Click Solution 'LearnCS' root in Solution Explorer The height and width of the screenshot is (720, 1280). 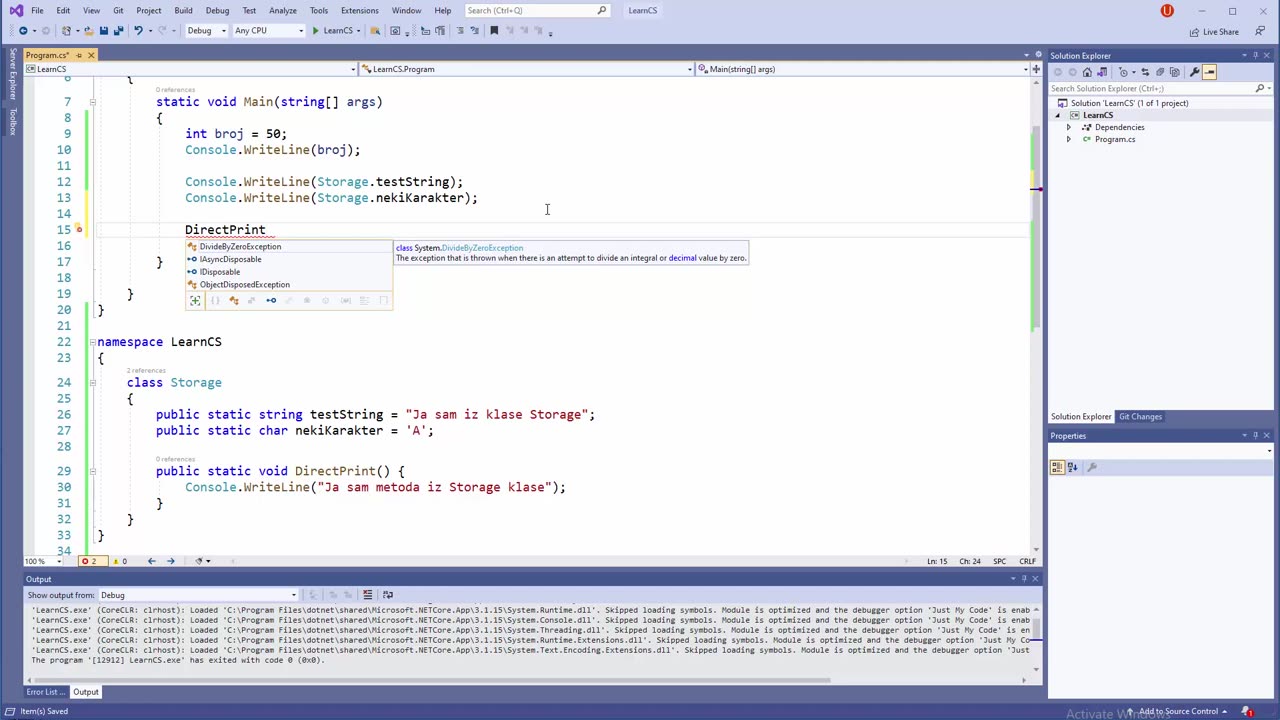1129,103
